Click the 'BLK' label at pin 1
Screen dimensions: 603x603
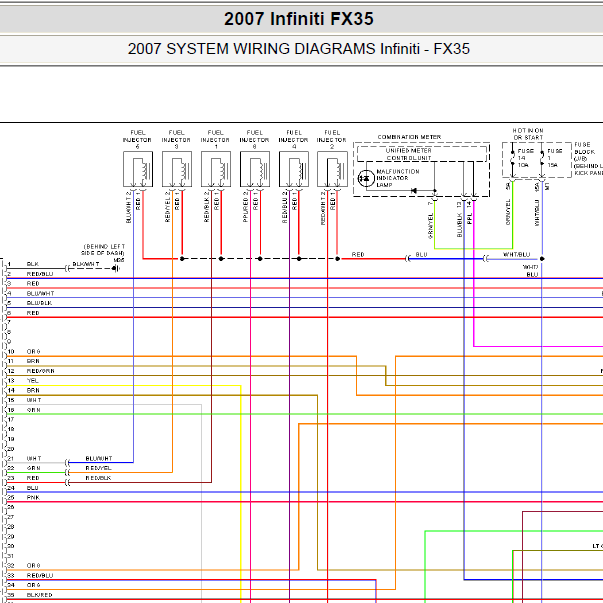(x=33, y=264)
